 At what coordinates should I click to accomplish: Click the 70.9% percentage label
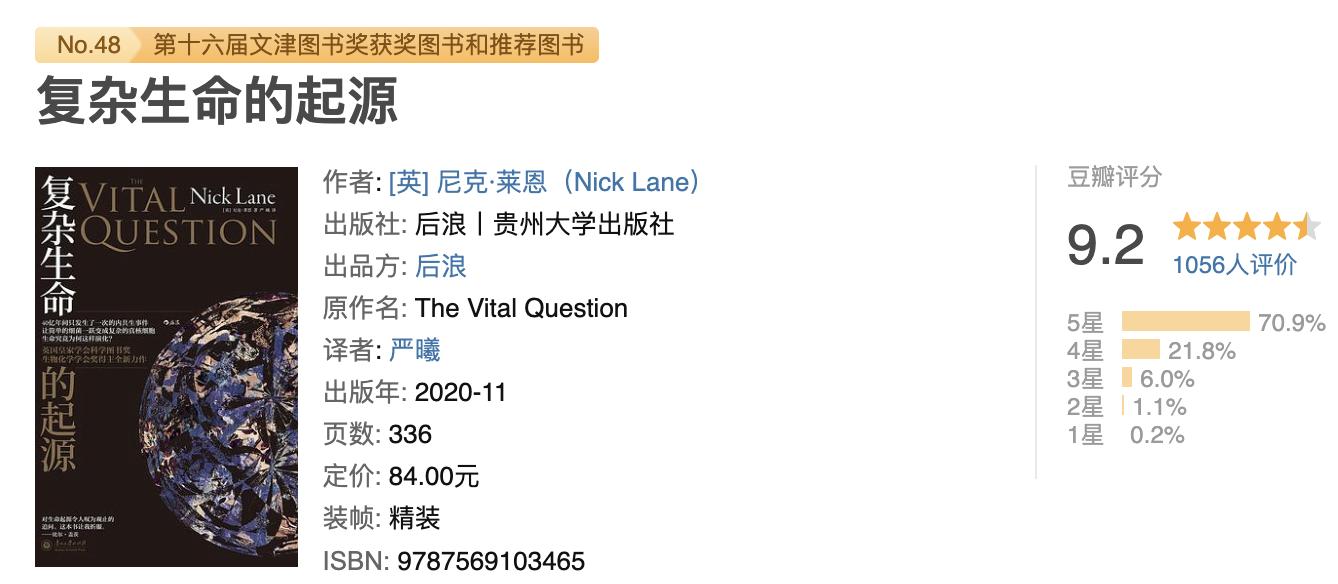1292,323
